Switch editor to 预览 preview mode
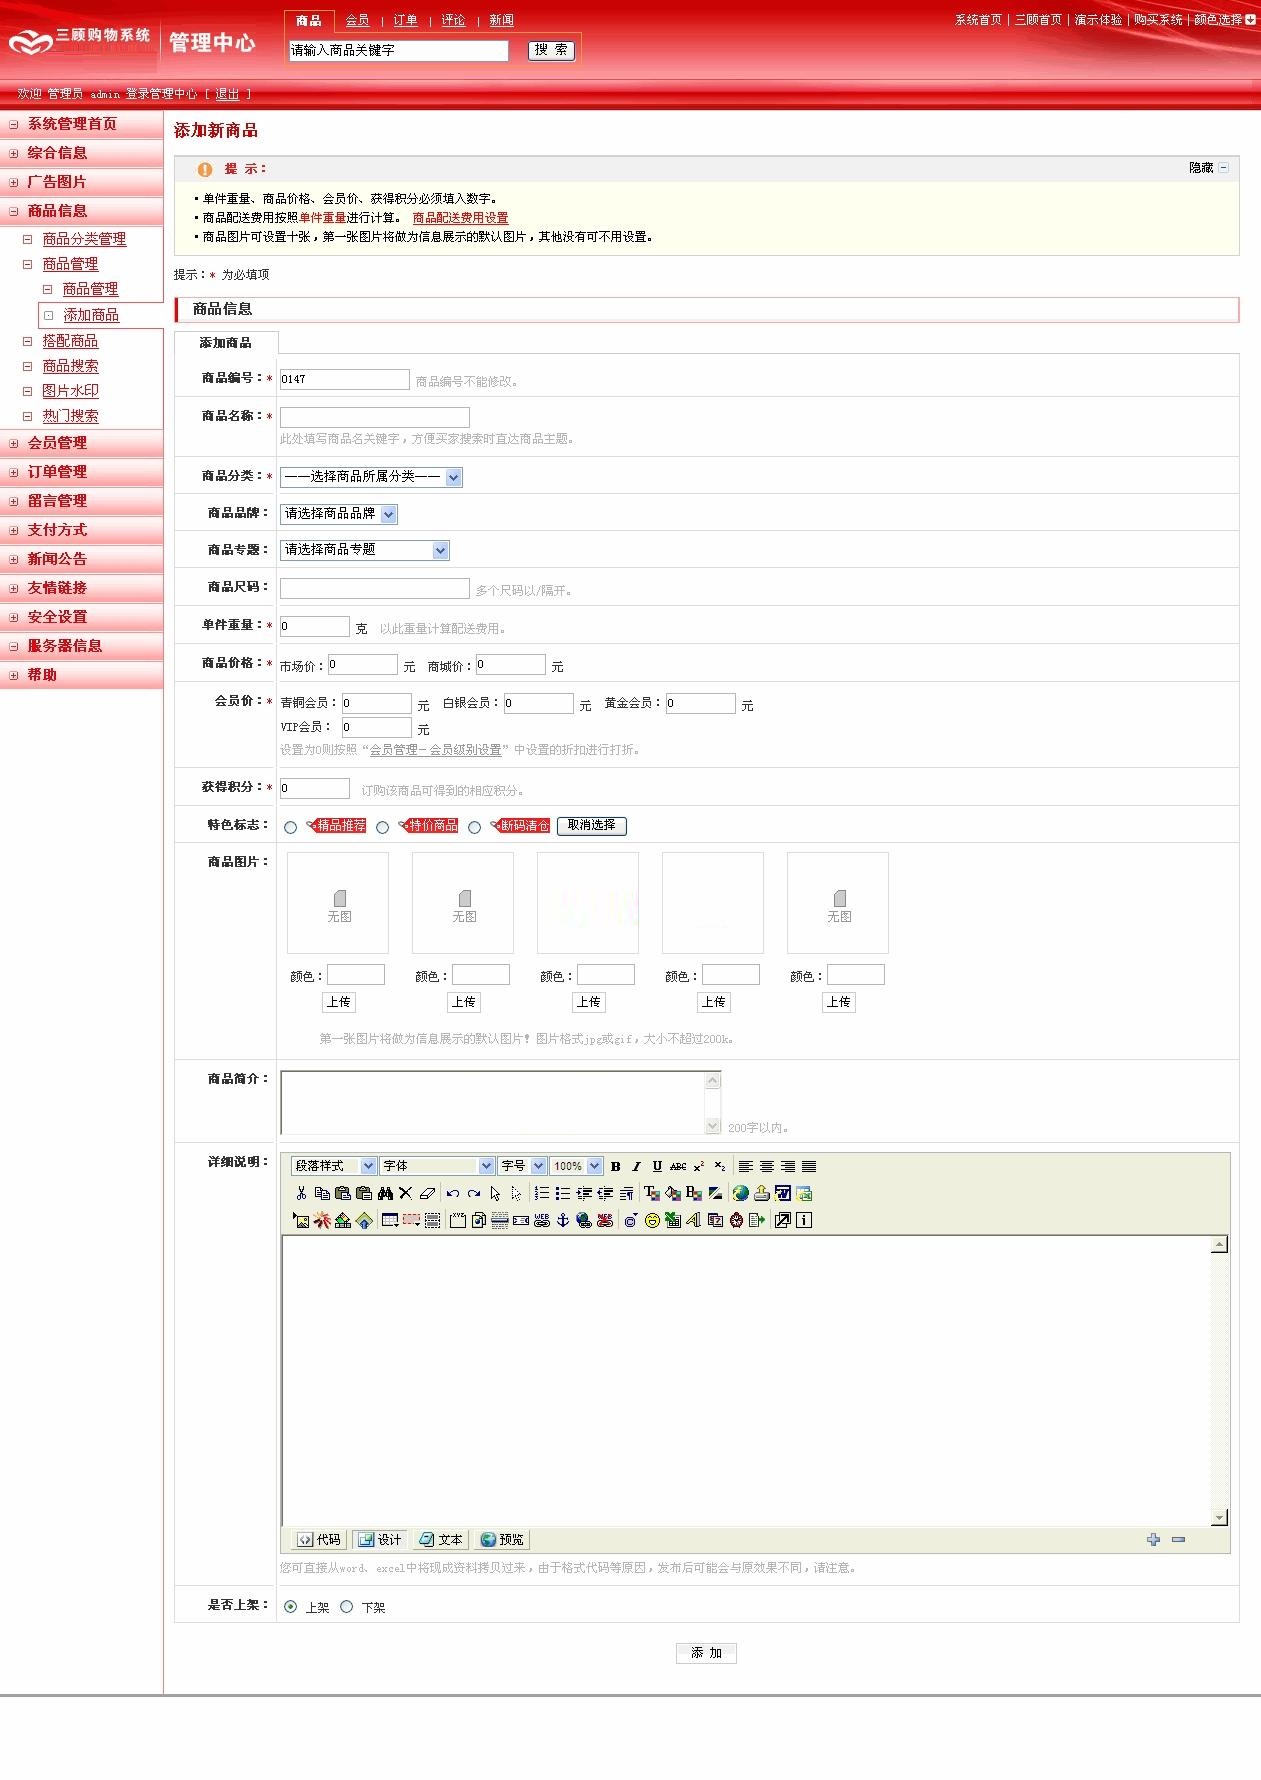Screen dimensions: 1261x1780 [x=502, y=1540]
